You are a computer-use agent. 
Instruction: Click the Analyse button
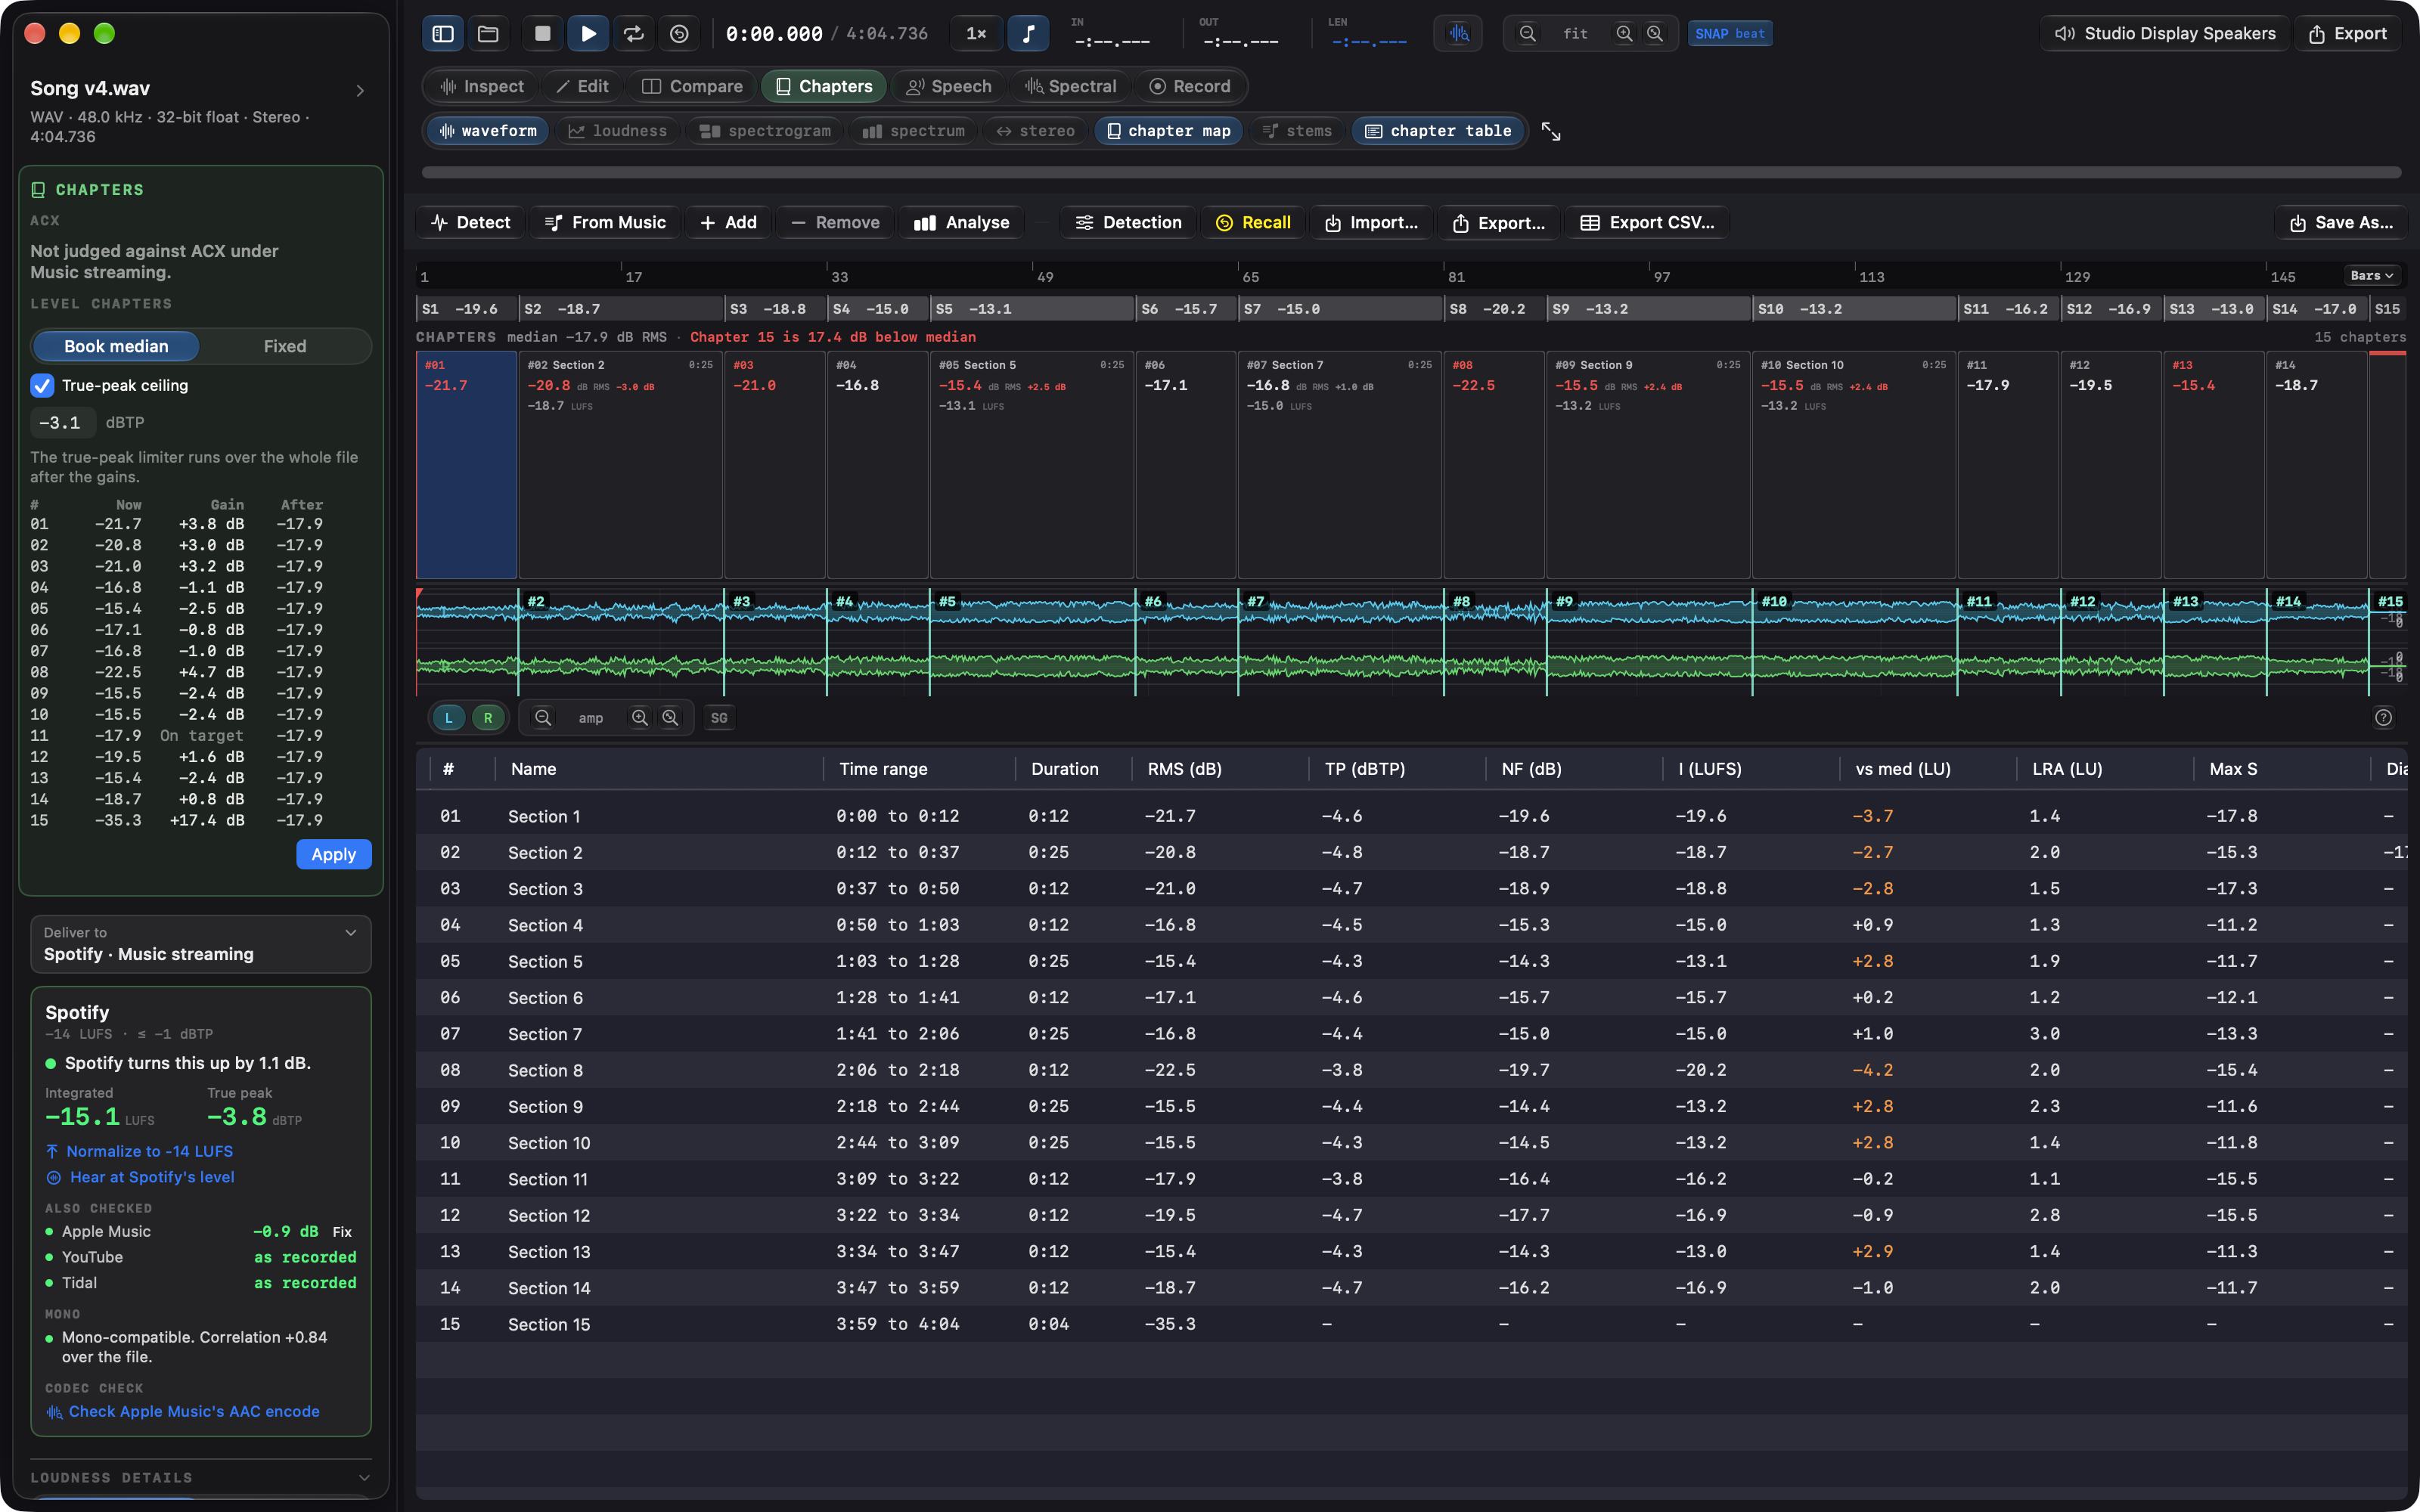click(961, 223)
